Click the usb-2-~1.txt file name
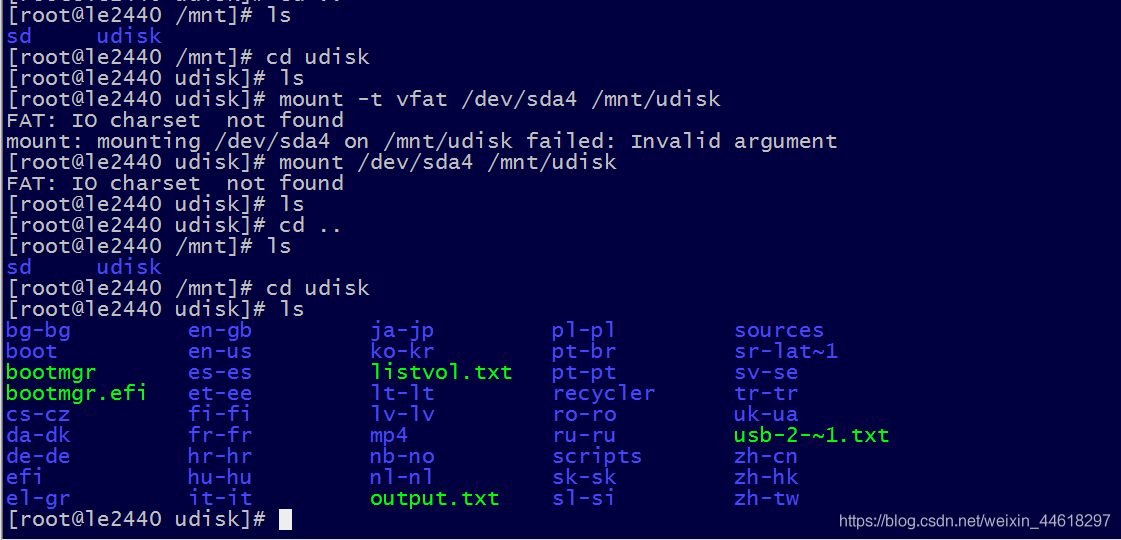The image size is (1121, 540). click(x=811, y=435)
